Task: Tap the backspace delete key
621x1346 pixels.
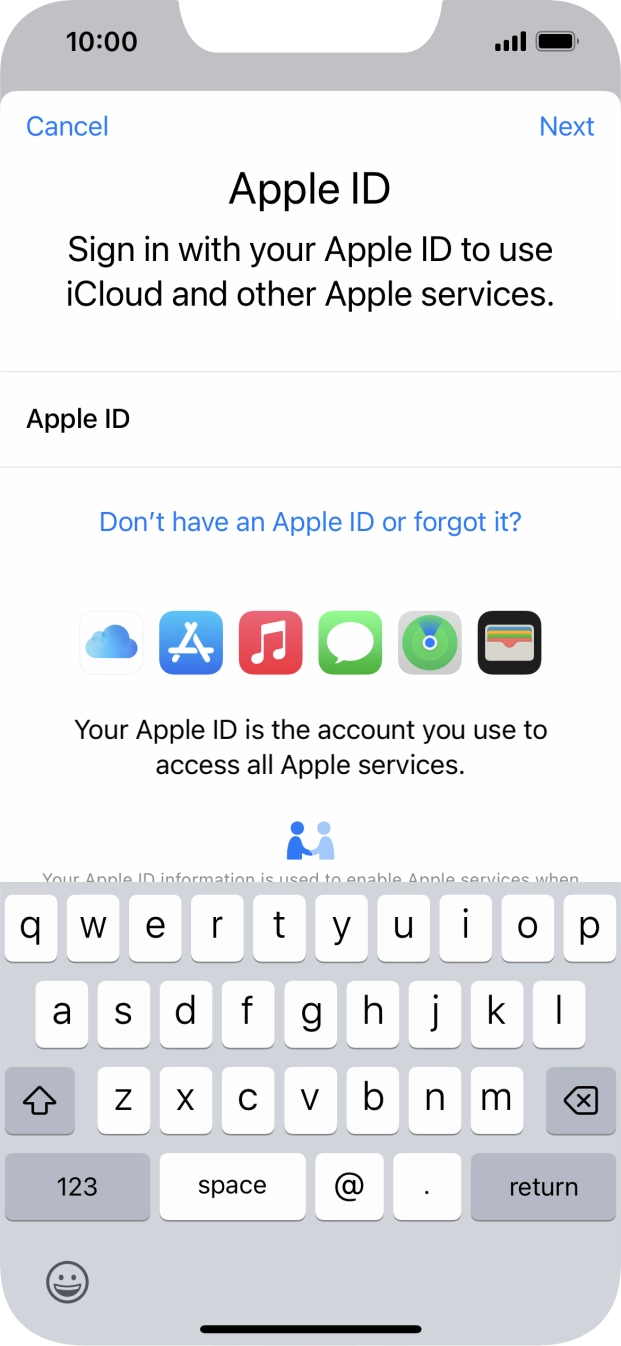Action: pos(581,1101)
